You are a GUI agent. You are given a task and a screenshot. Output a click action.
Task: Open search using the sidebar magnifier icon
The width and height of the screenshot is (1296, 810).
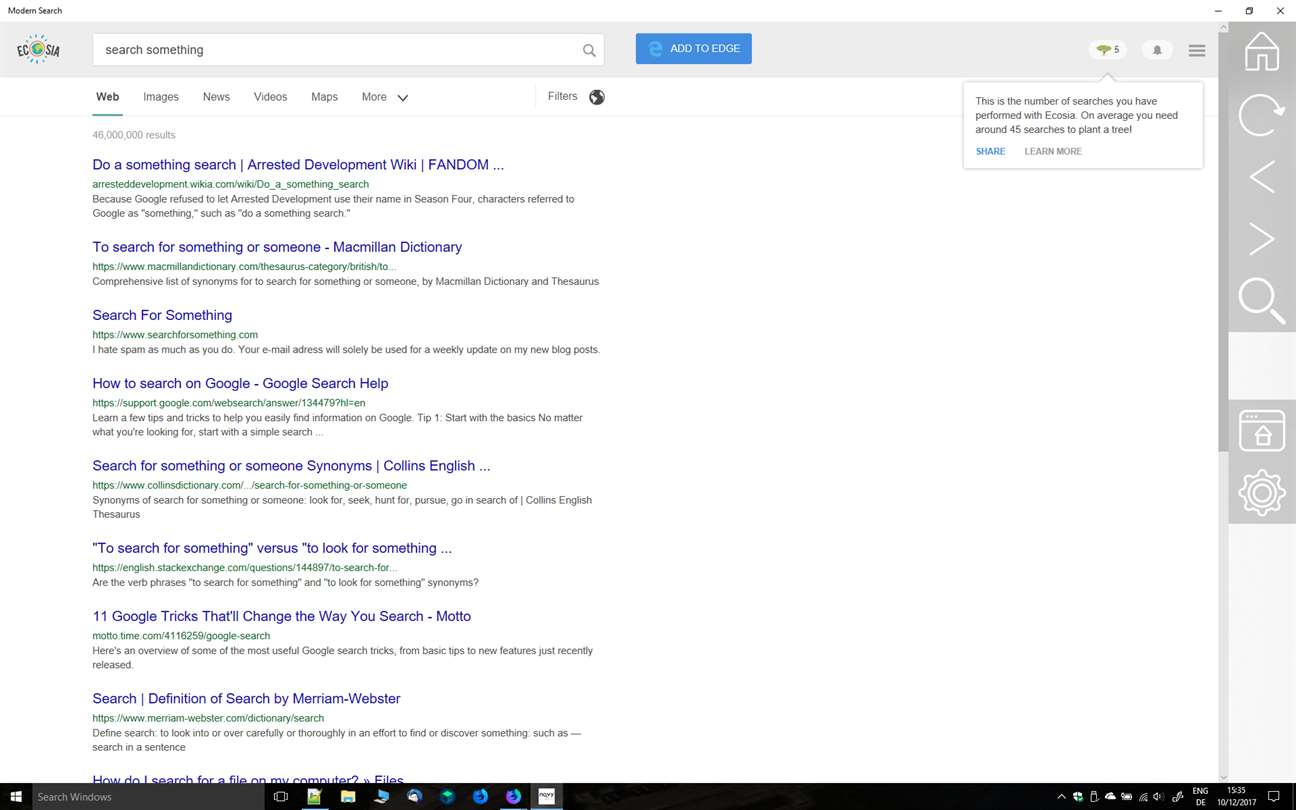point(1262,301)
